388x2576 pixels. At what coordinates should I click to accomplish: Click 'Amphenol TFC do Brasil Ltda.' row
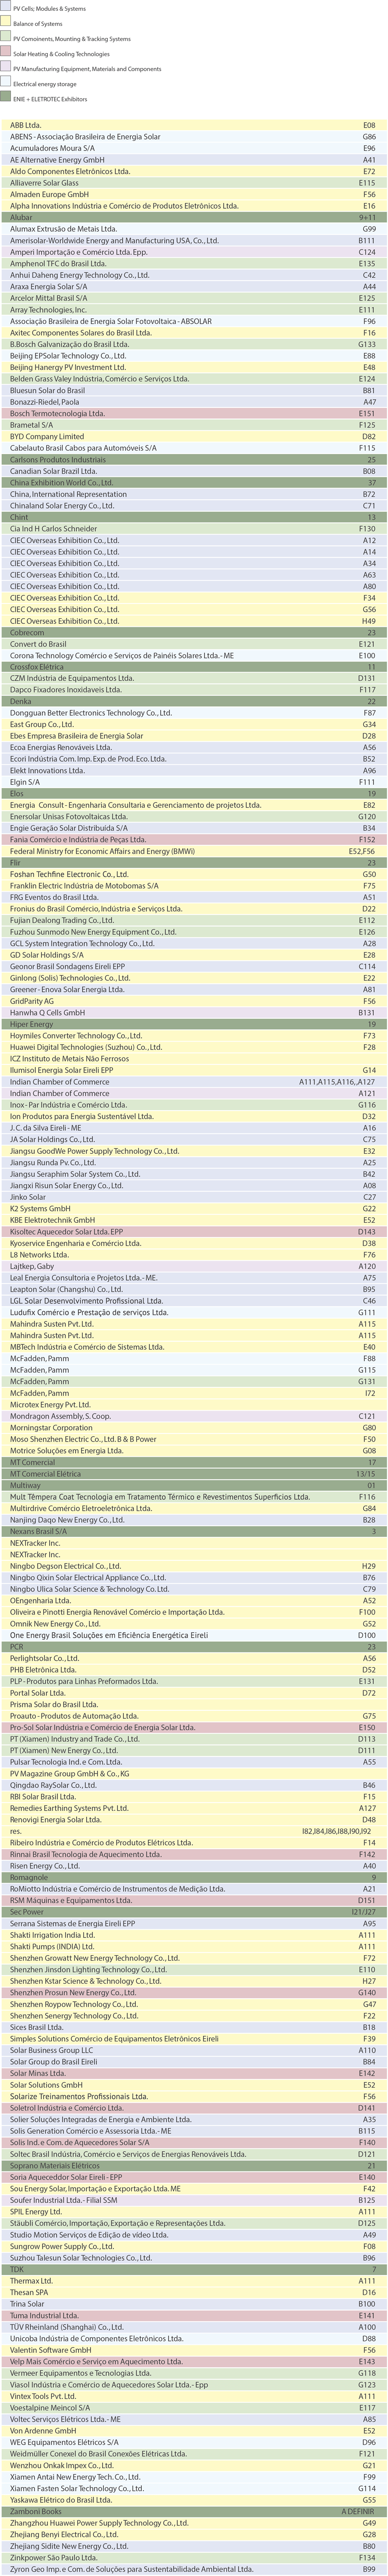point(194,263)
